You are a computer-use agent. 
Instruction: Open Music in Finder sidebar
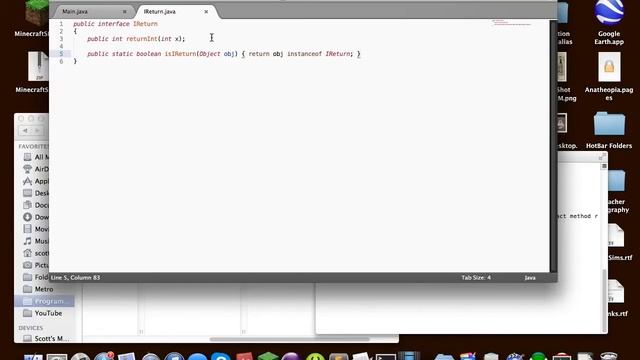[x=36, y=241]
